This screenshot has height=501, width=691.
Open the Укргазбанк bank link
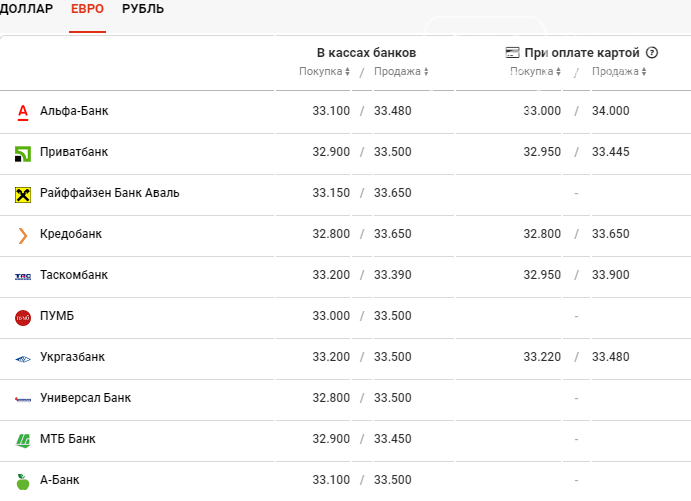coord(72,357)
